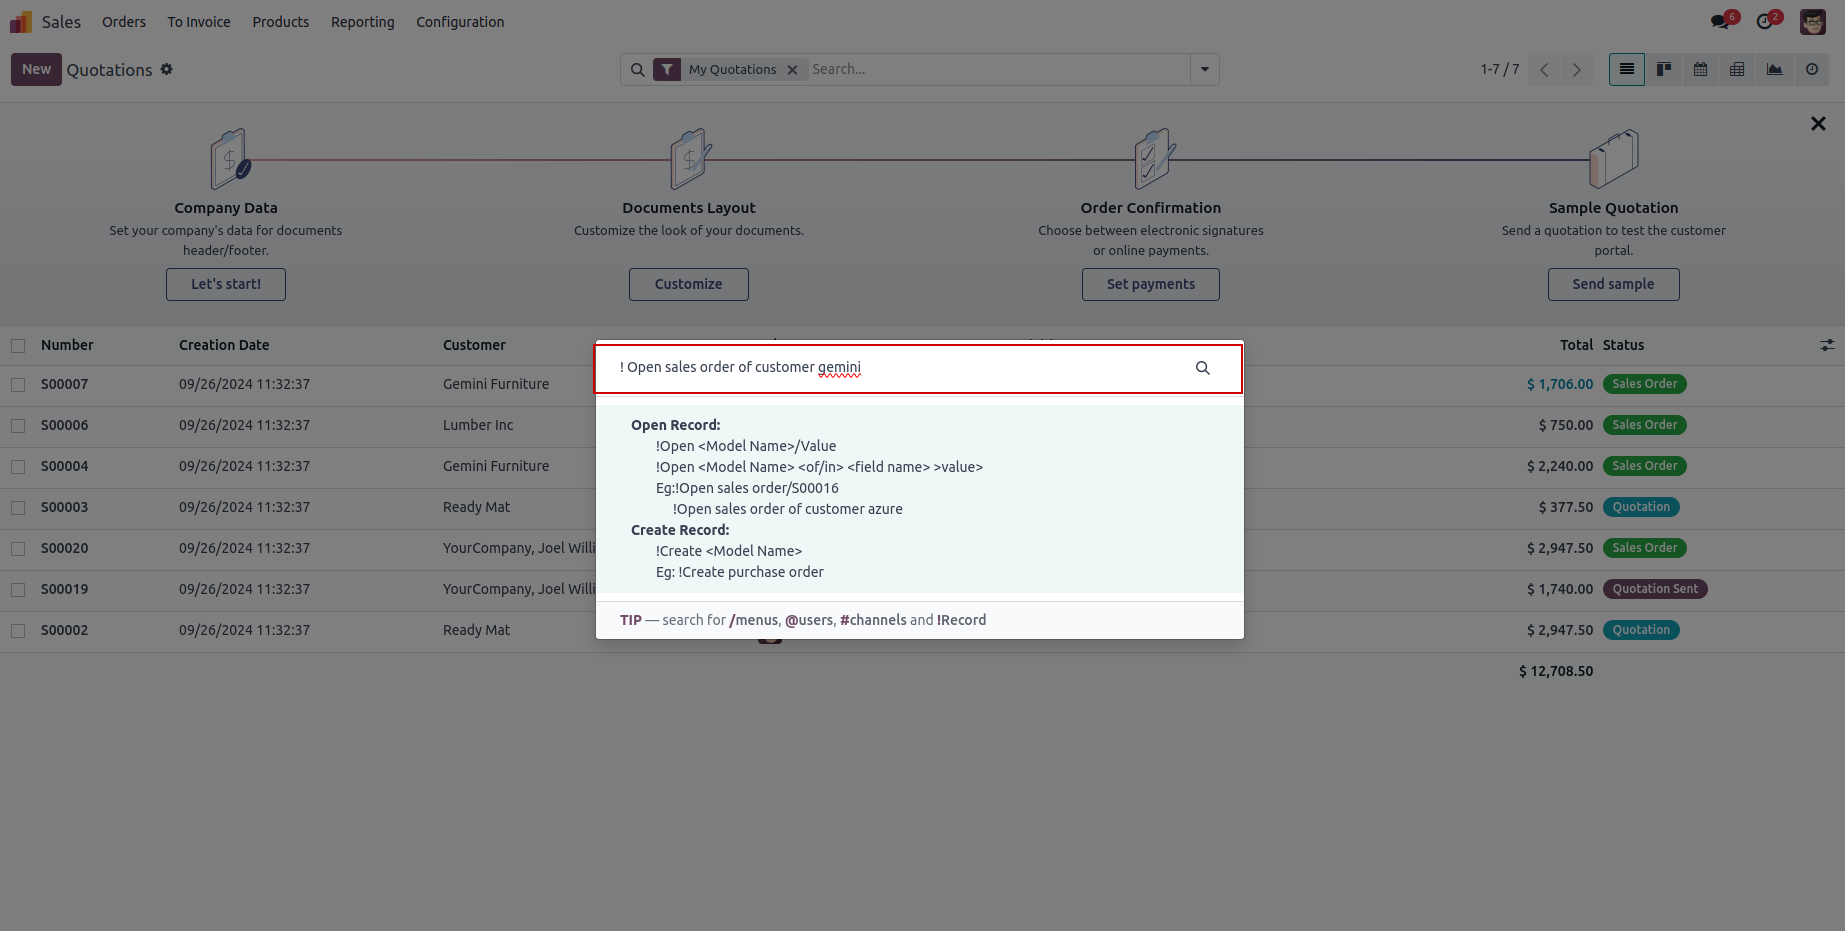Image resolution: width=1845 pixels, height=931 pixels.
Task: Expand the search filter options dropdown
Action: click(x=1204, y=69)
